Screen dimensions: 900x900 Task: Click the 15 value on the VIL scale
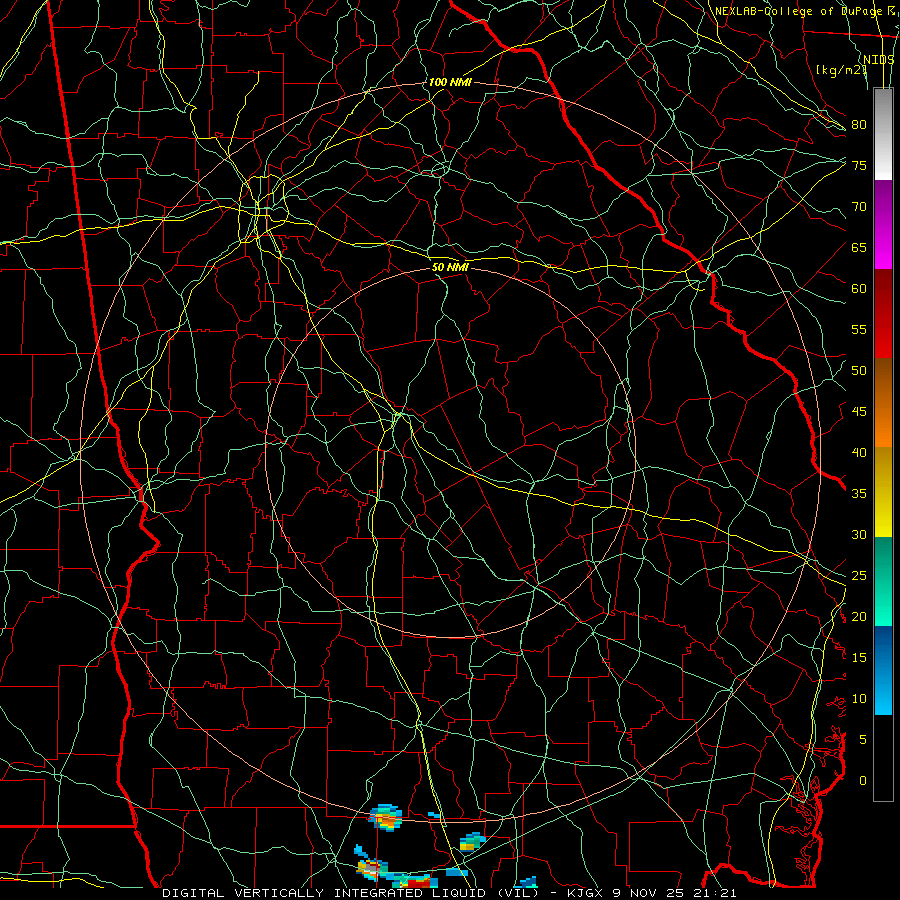tap(859, 658)
